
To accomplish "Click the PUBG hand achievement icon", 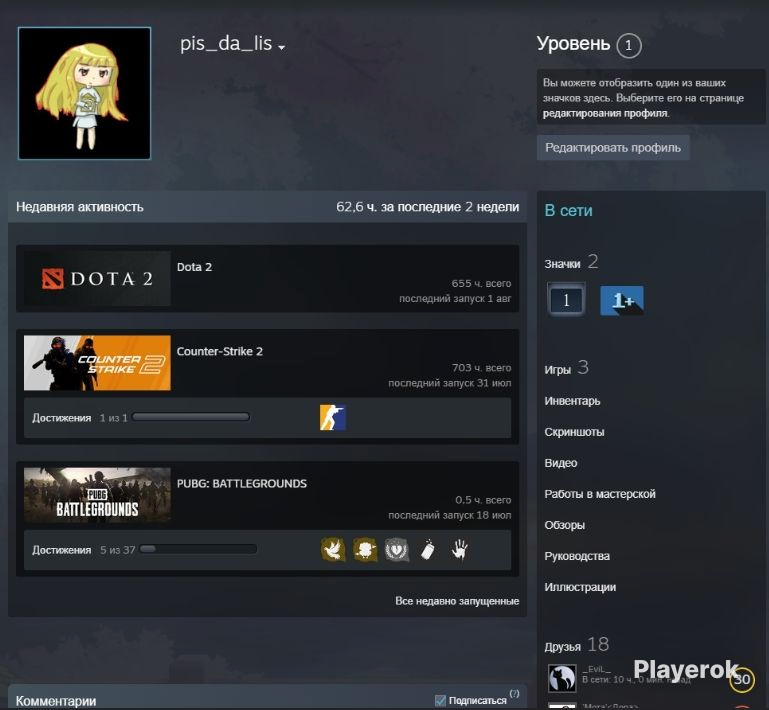I will 460,550.
